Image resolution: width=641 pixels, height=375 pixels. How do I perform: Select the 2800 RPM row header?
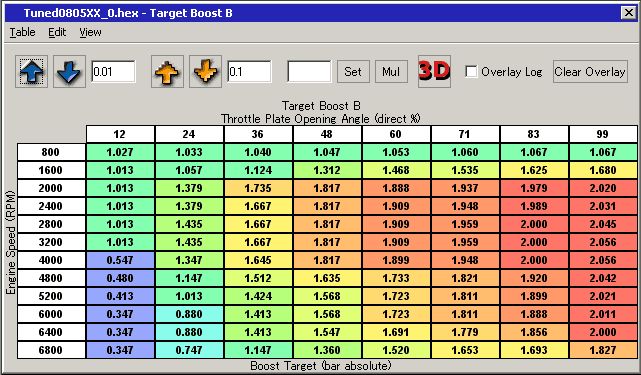click(x=51, y=224)
